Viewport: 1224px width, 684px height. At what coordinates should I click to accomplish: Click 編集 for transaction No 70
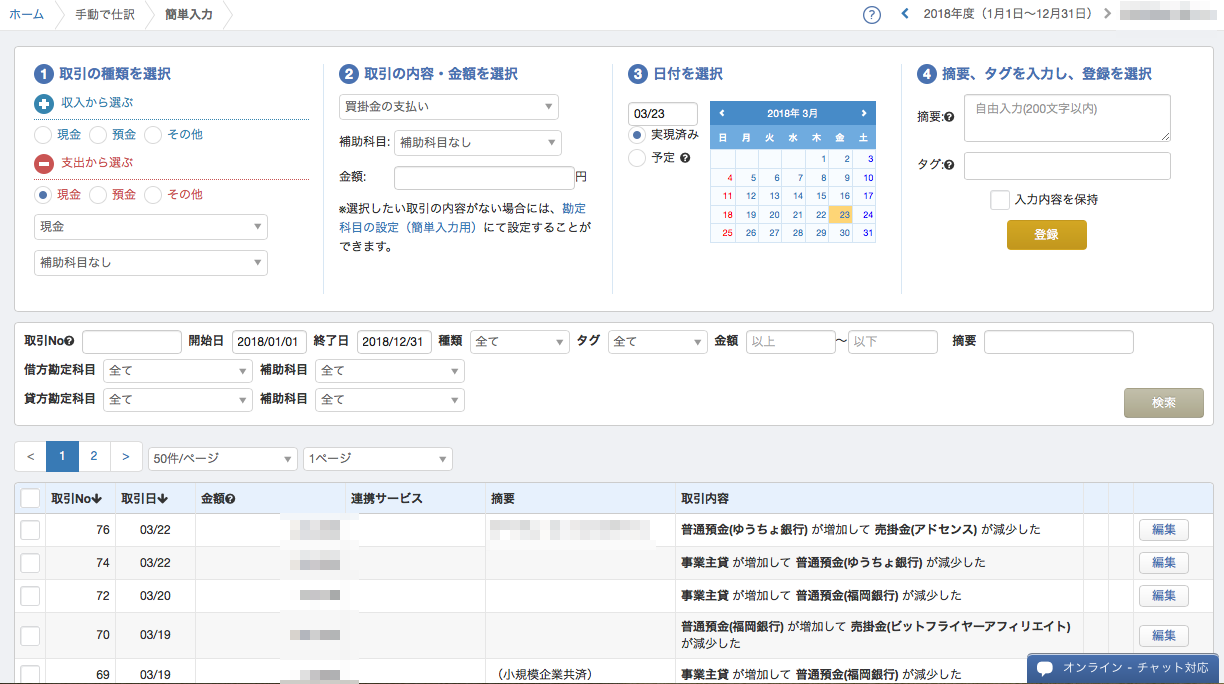pos(1163,635)
